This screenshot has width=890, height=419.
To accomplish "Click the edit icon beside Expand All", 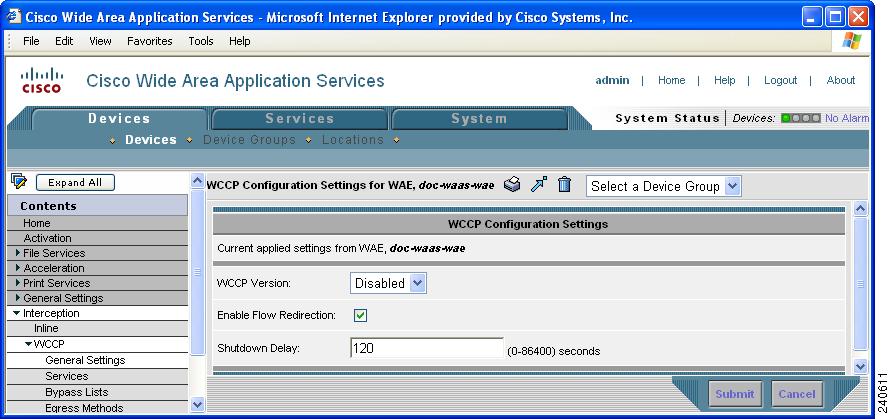I will pos(19,182).
